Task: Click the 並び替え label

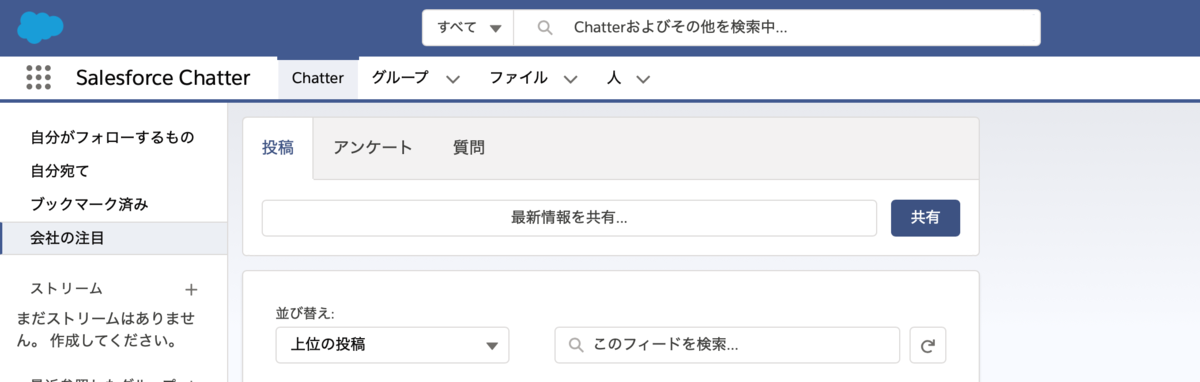Action: [x=305, y=313]
